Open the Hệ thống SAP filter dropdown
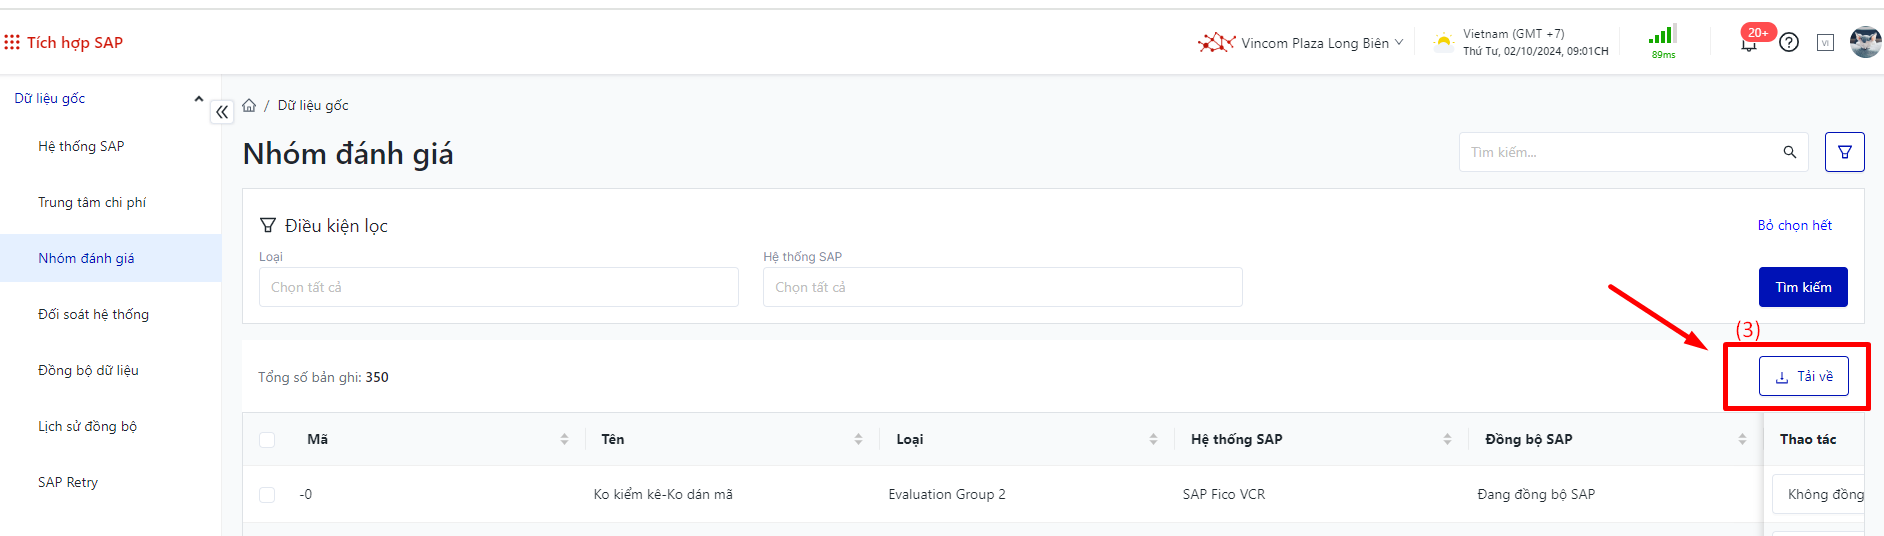 [1002, 287]
